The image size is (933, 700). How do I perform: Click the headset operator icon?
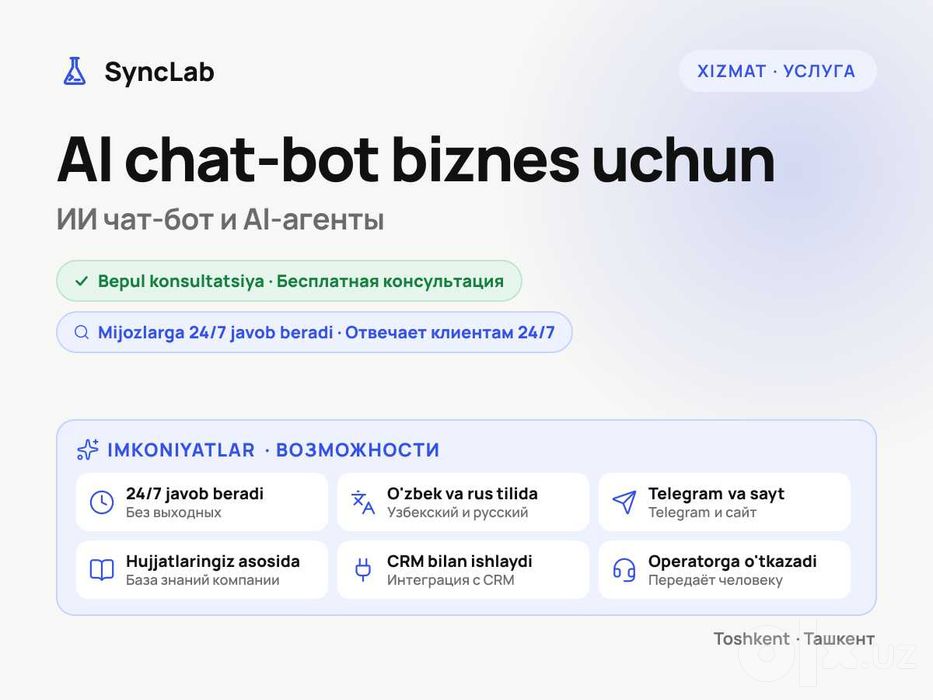coord(624,570)
